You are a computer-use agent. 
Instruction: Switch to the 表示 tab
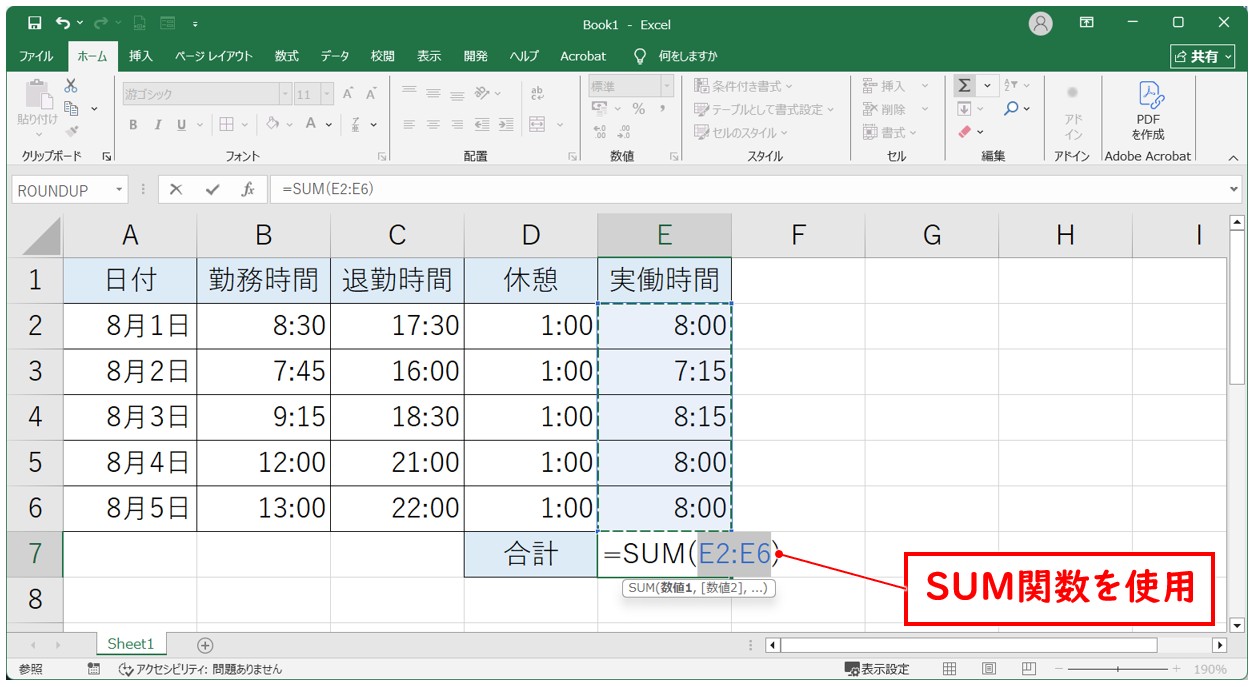coord(429,56)
